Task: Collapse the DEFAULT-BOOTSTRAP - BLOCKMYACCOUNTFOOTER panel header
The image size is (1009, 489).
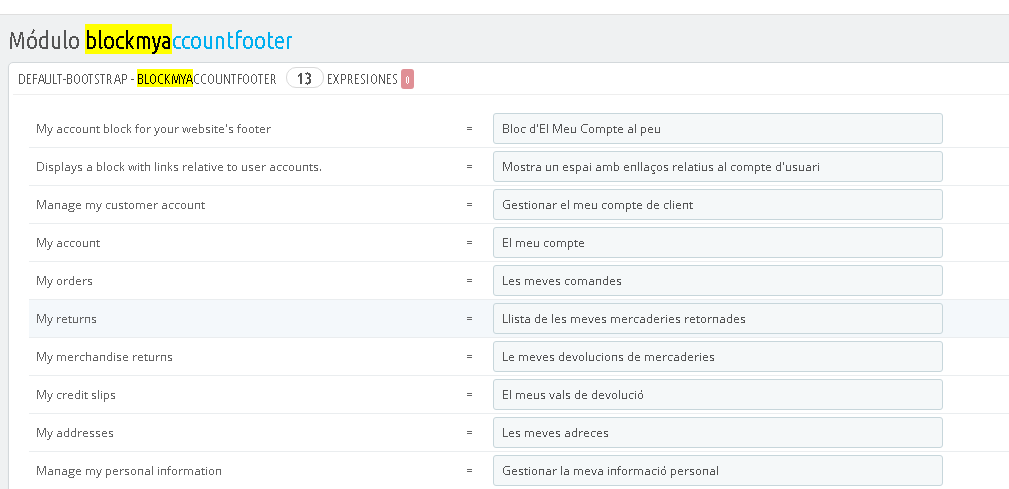Action: point(147,79)
